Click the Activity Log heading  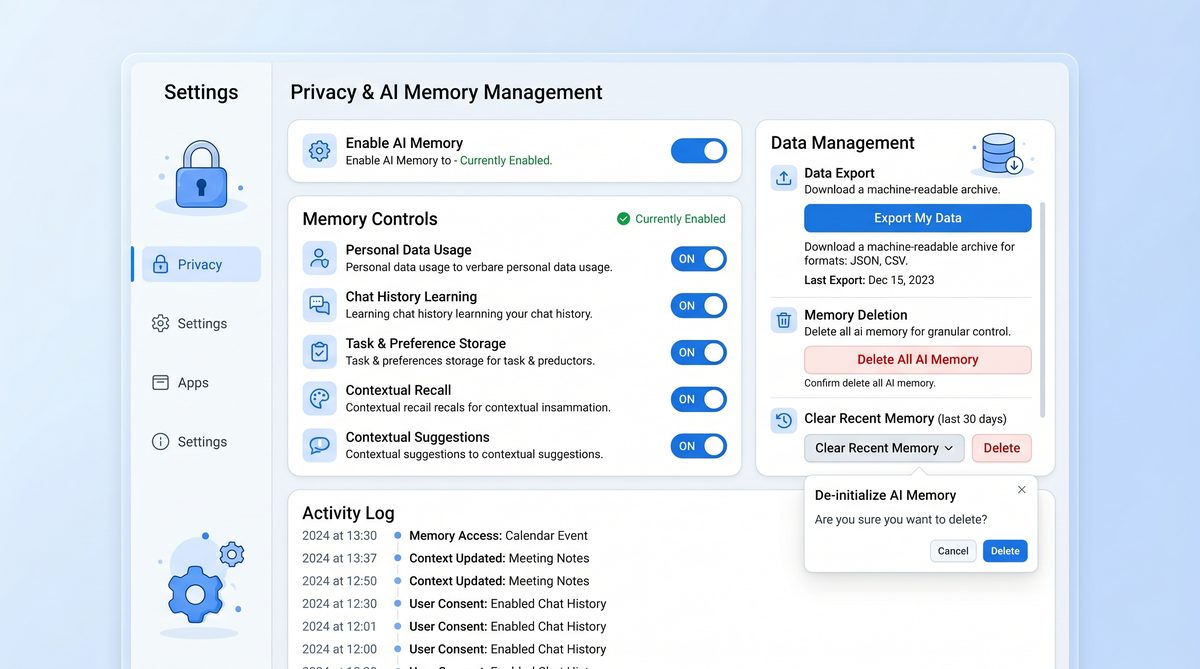348,513
